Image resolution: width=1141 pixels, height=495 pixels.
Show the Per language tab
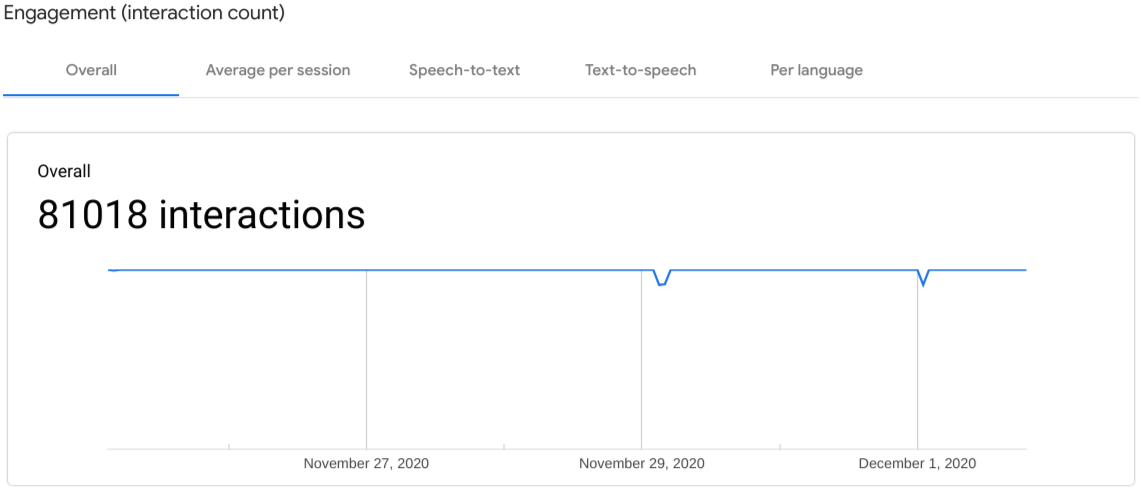pyautogui.click(x=816, y=70)
